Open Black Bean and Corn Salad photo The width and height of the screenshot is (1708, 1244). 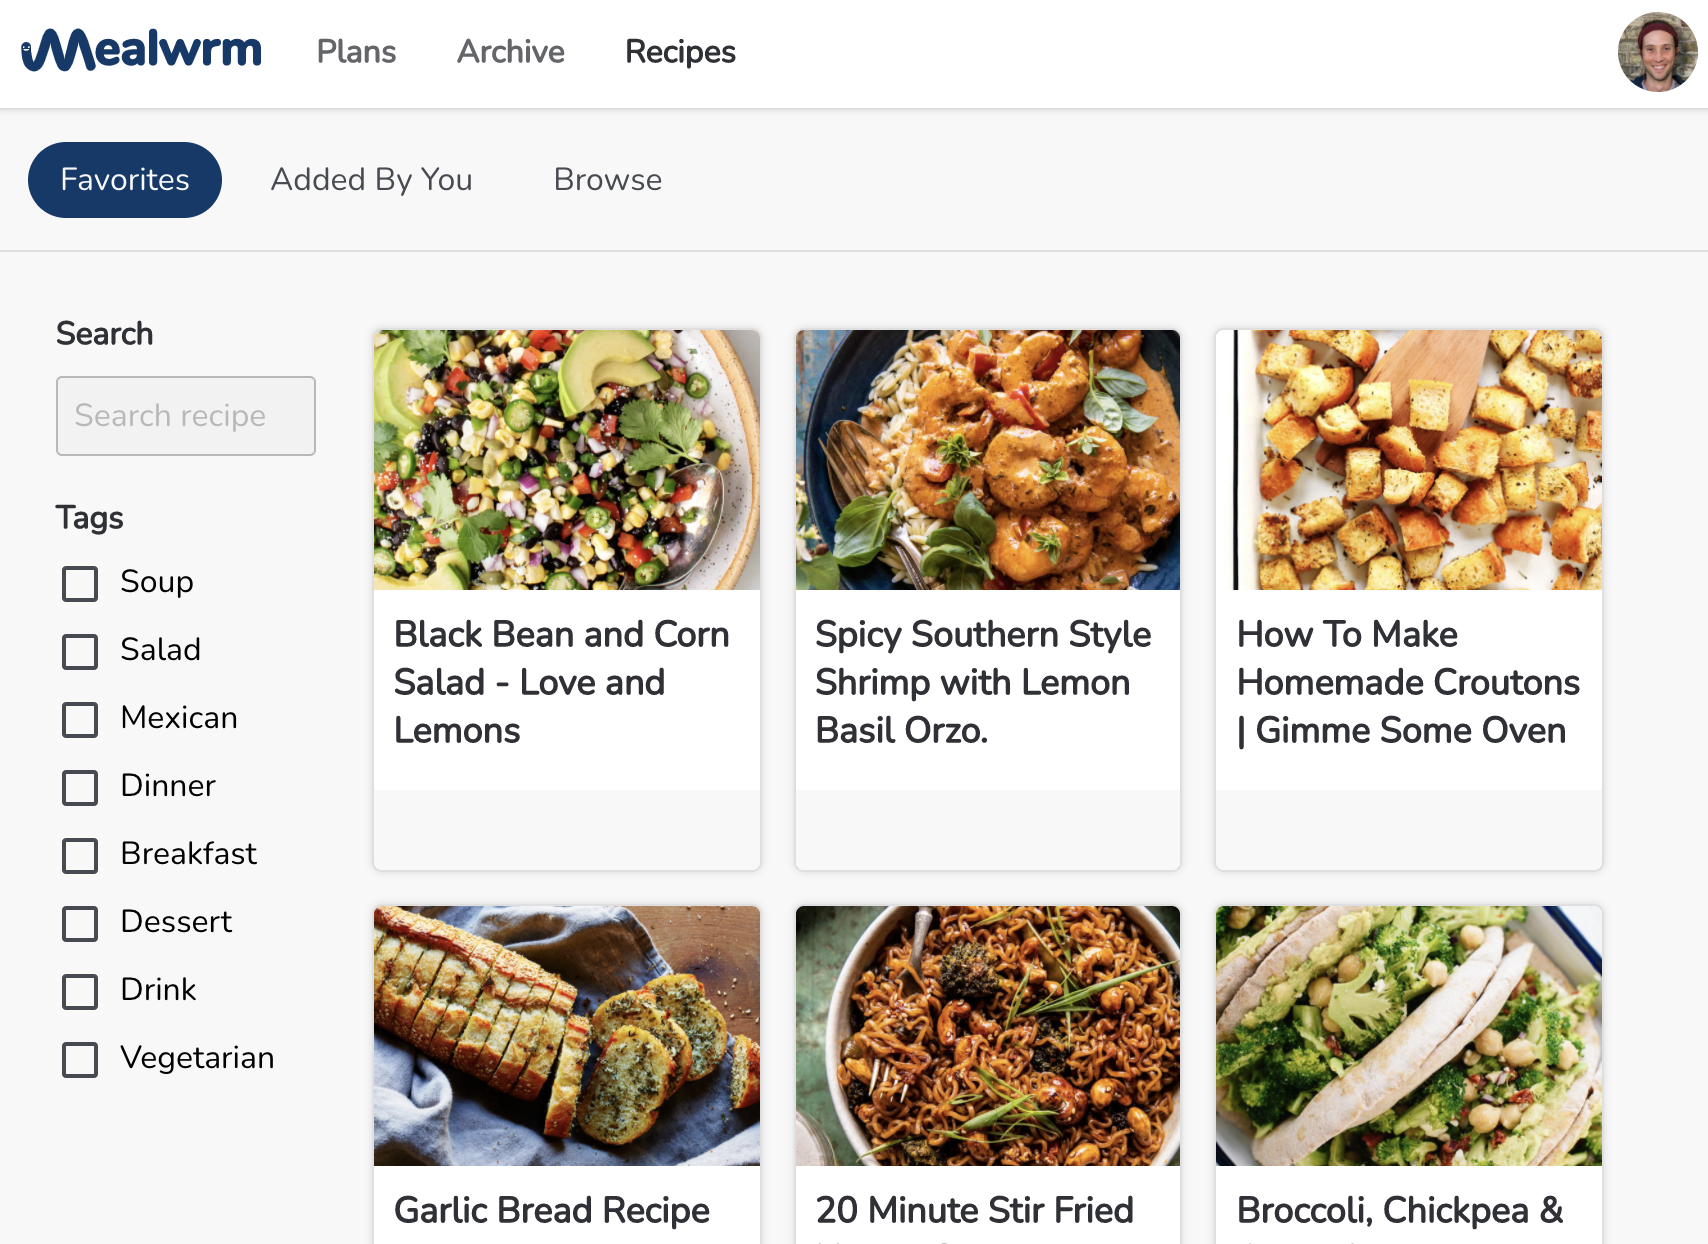pos(566,460)
